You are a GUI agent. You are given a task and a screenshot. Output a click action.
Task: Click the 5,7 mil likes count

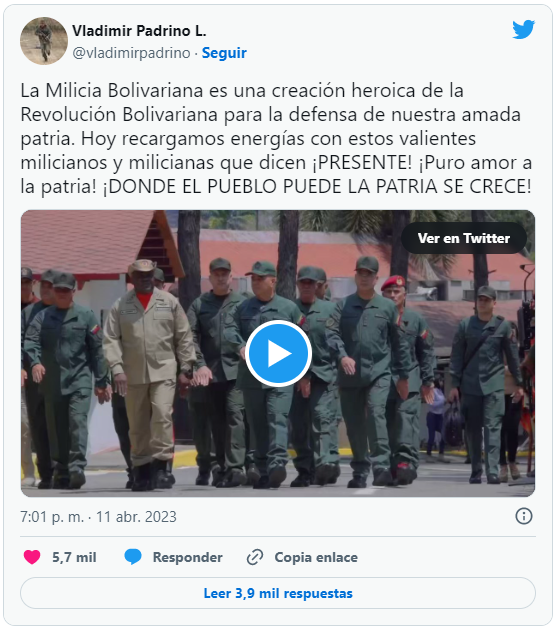74,557
